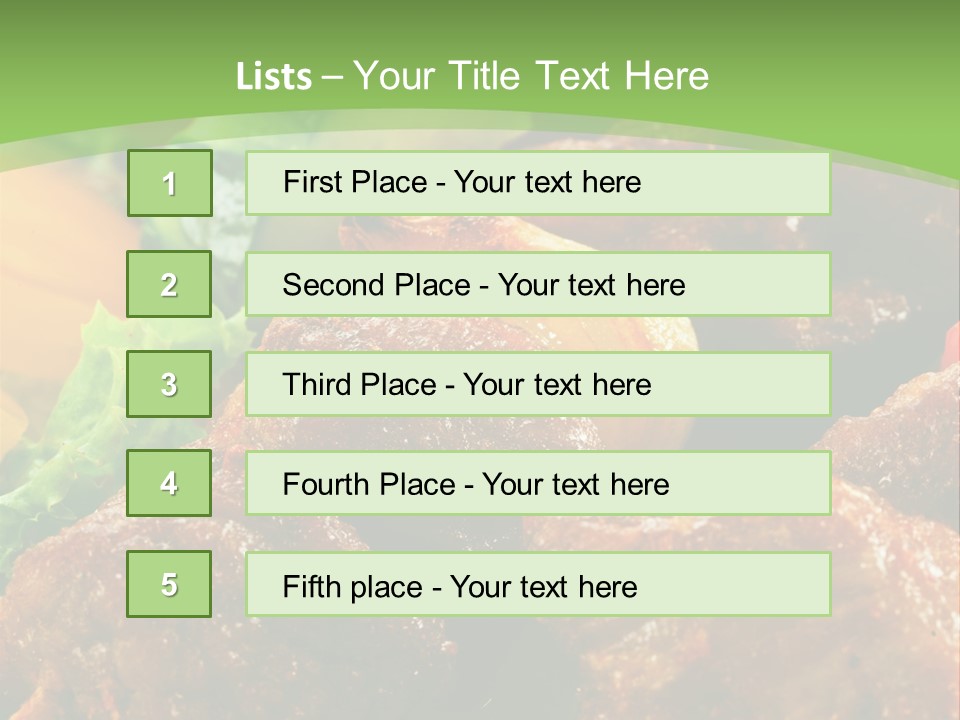Click the number 5 box
This screenshot has width=960, height=720.
point(169,584)
